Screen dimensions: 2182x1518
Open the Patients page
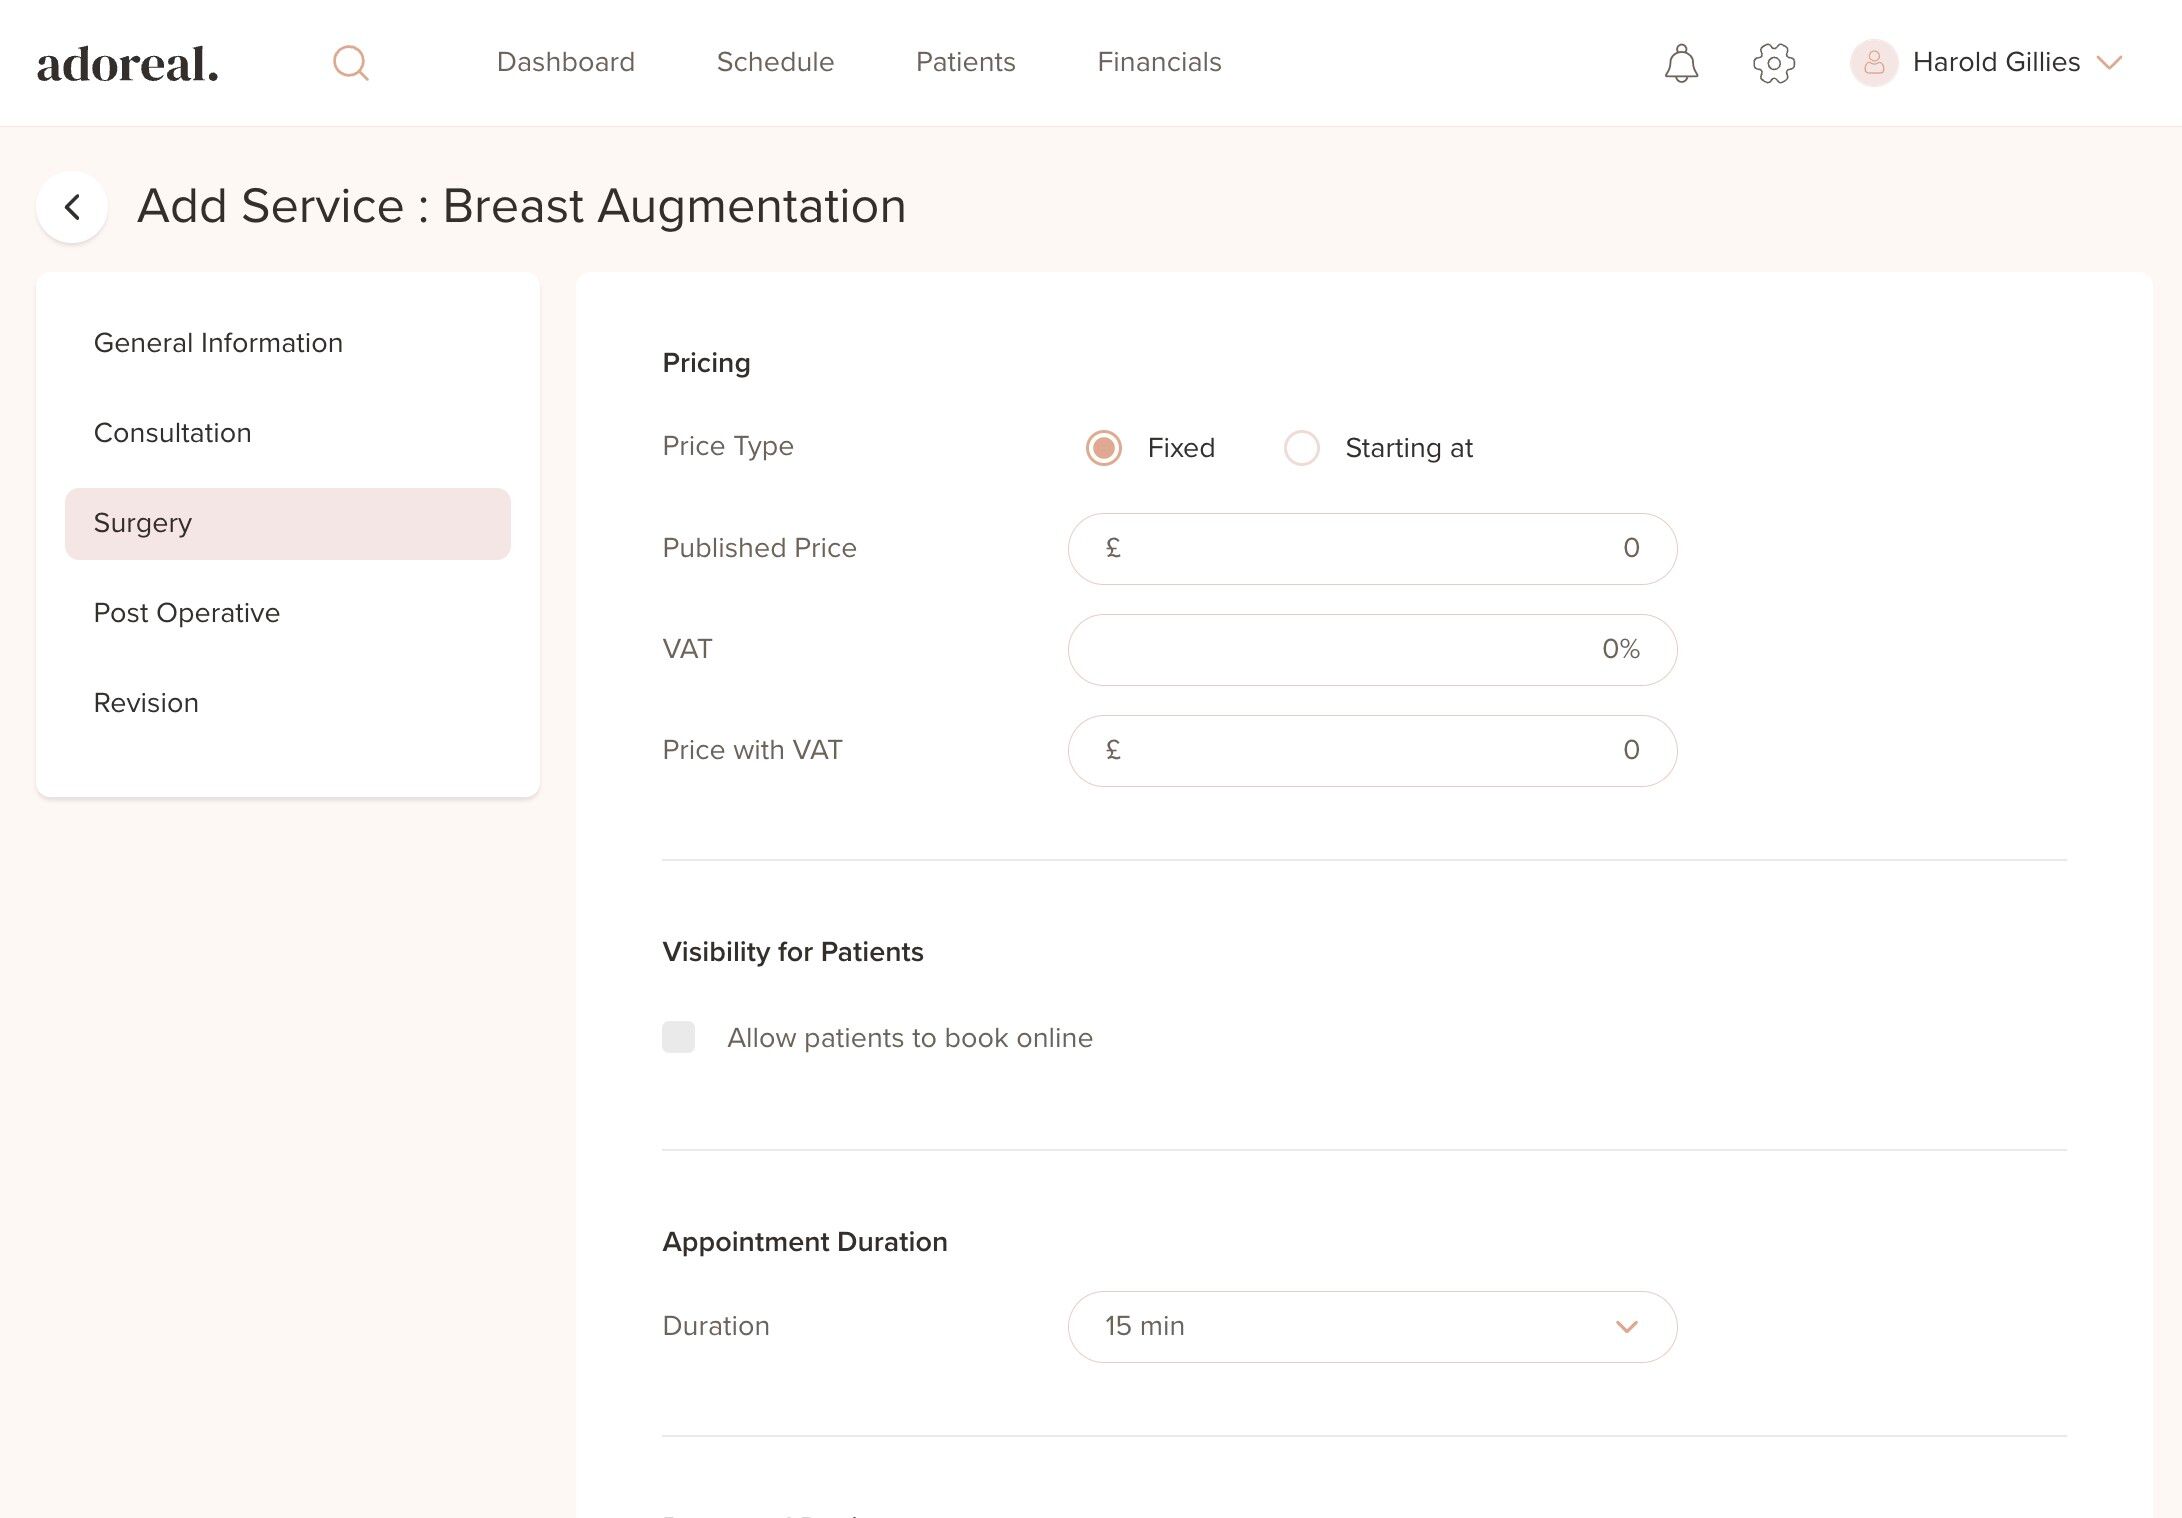[965, 62]
